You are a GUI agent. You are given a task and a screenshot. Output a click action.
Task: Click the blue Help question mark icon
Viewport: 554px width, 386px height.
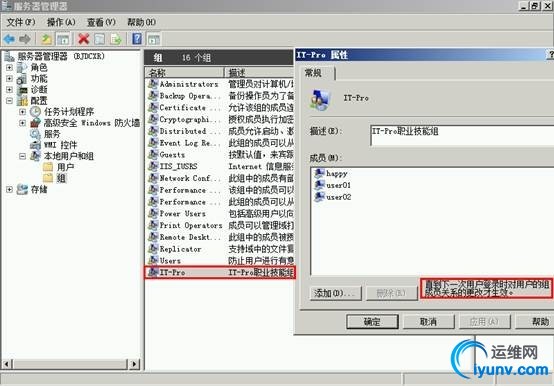click(x=137, y=38)
